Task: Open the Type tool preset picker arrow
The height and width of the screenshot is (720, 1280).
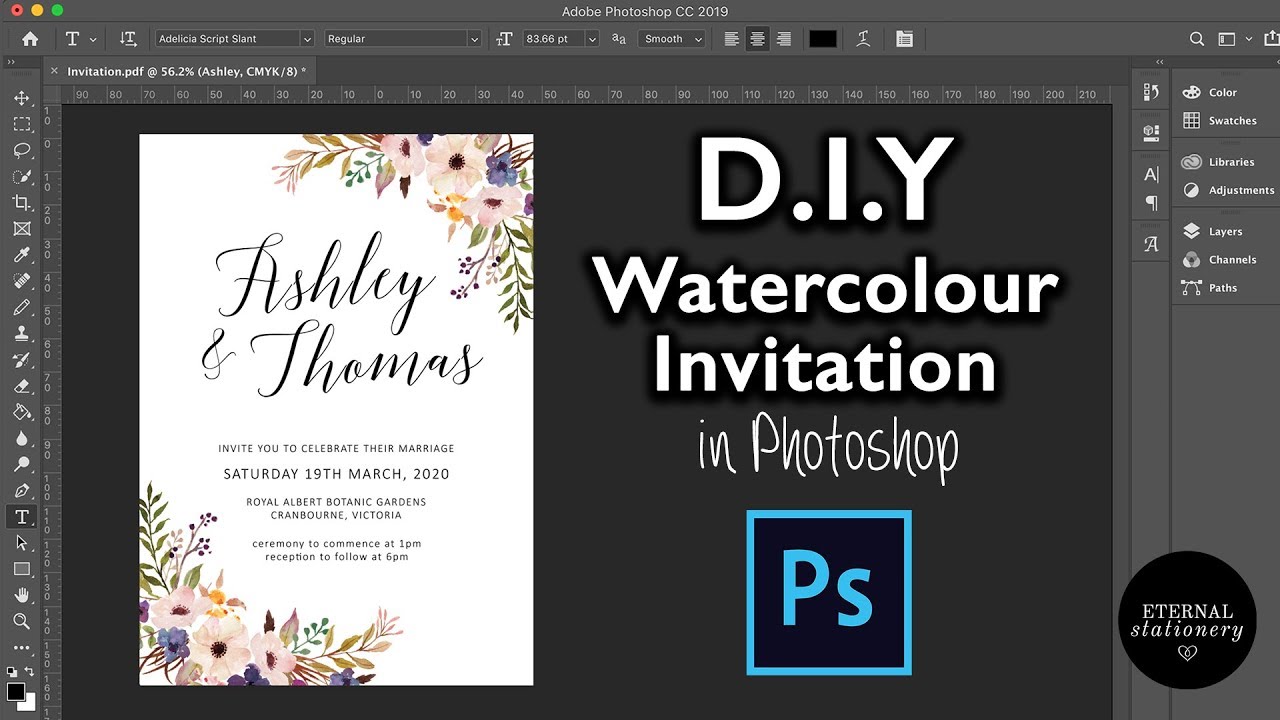Action: 93,39
